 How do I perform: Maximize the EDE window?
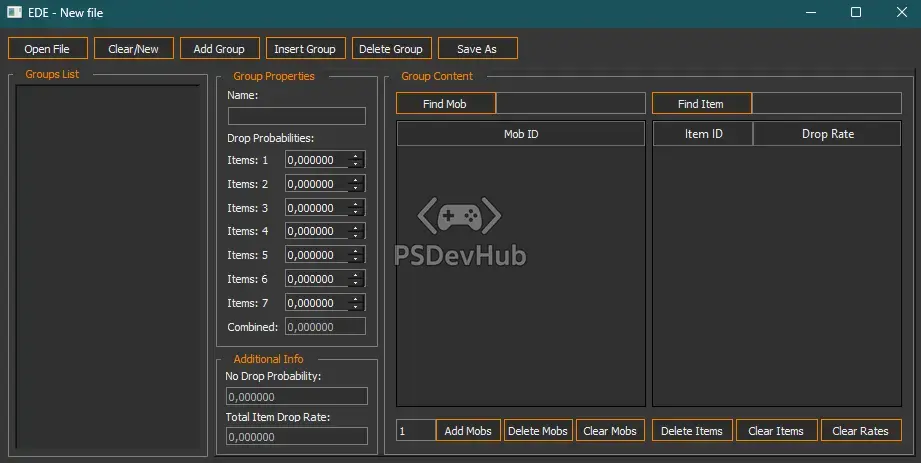[x=856, y=12]
